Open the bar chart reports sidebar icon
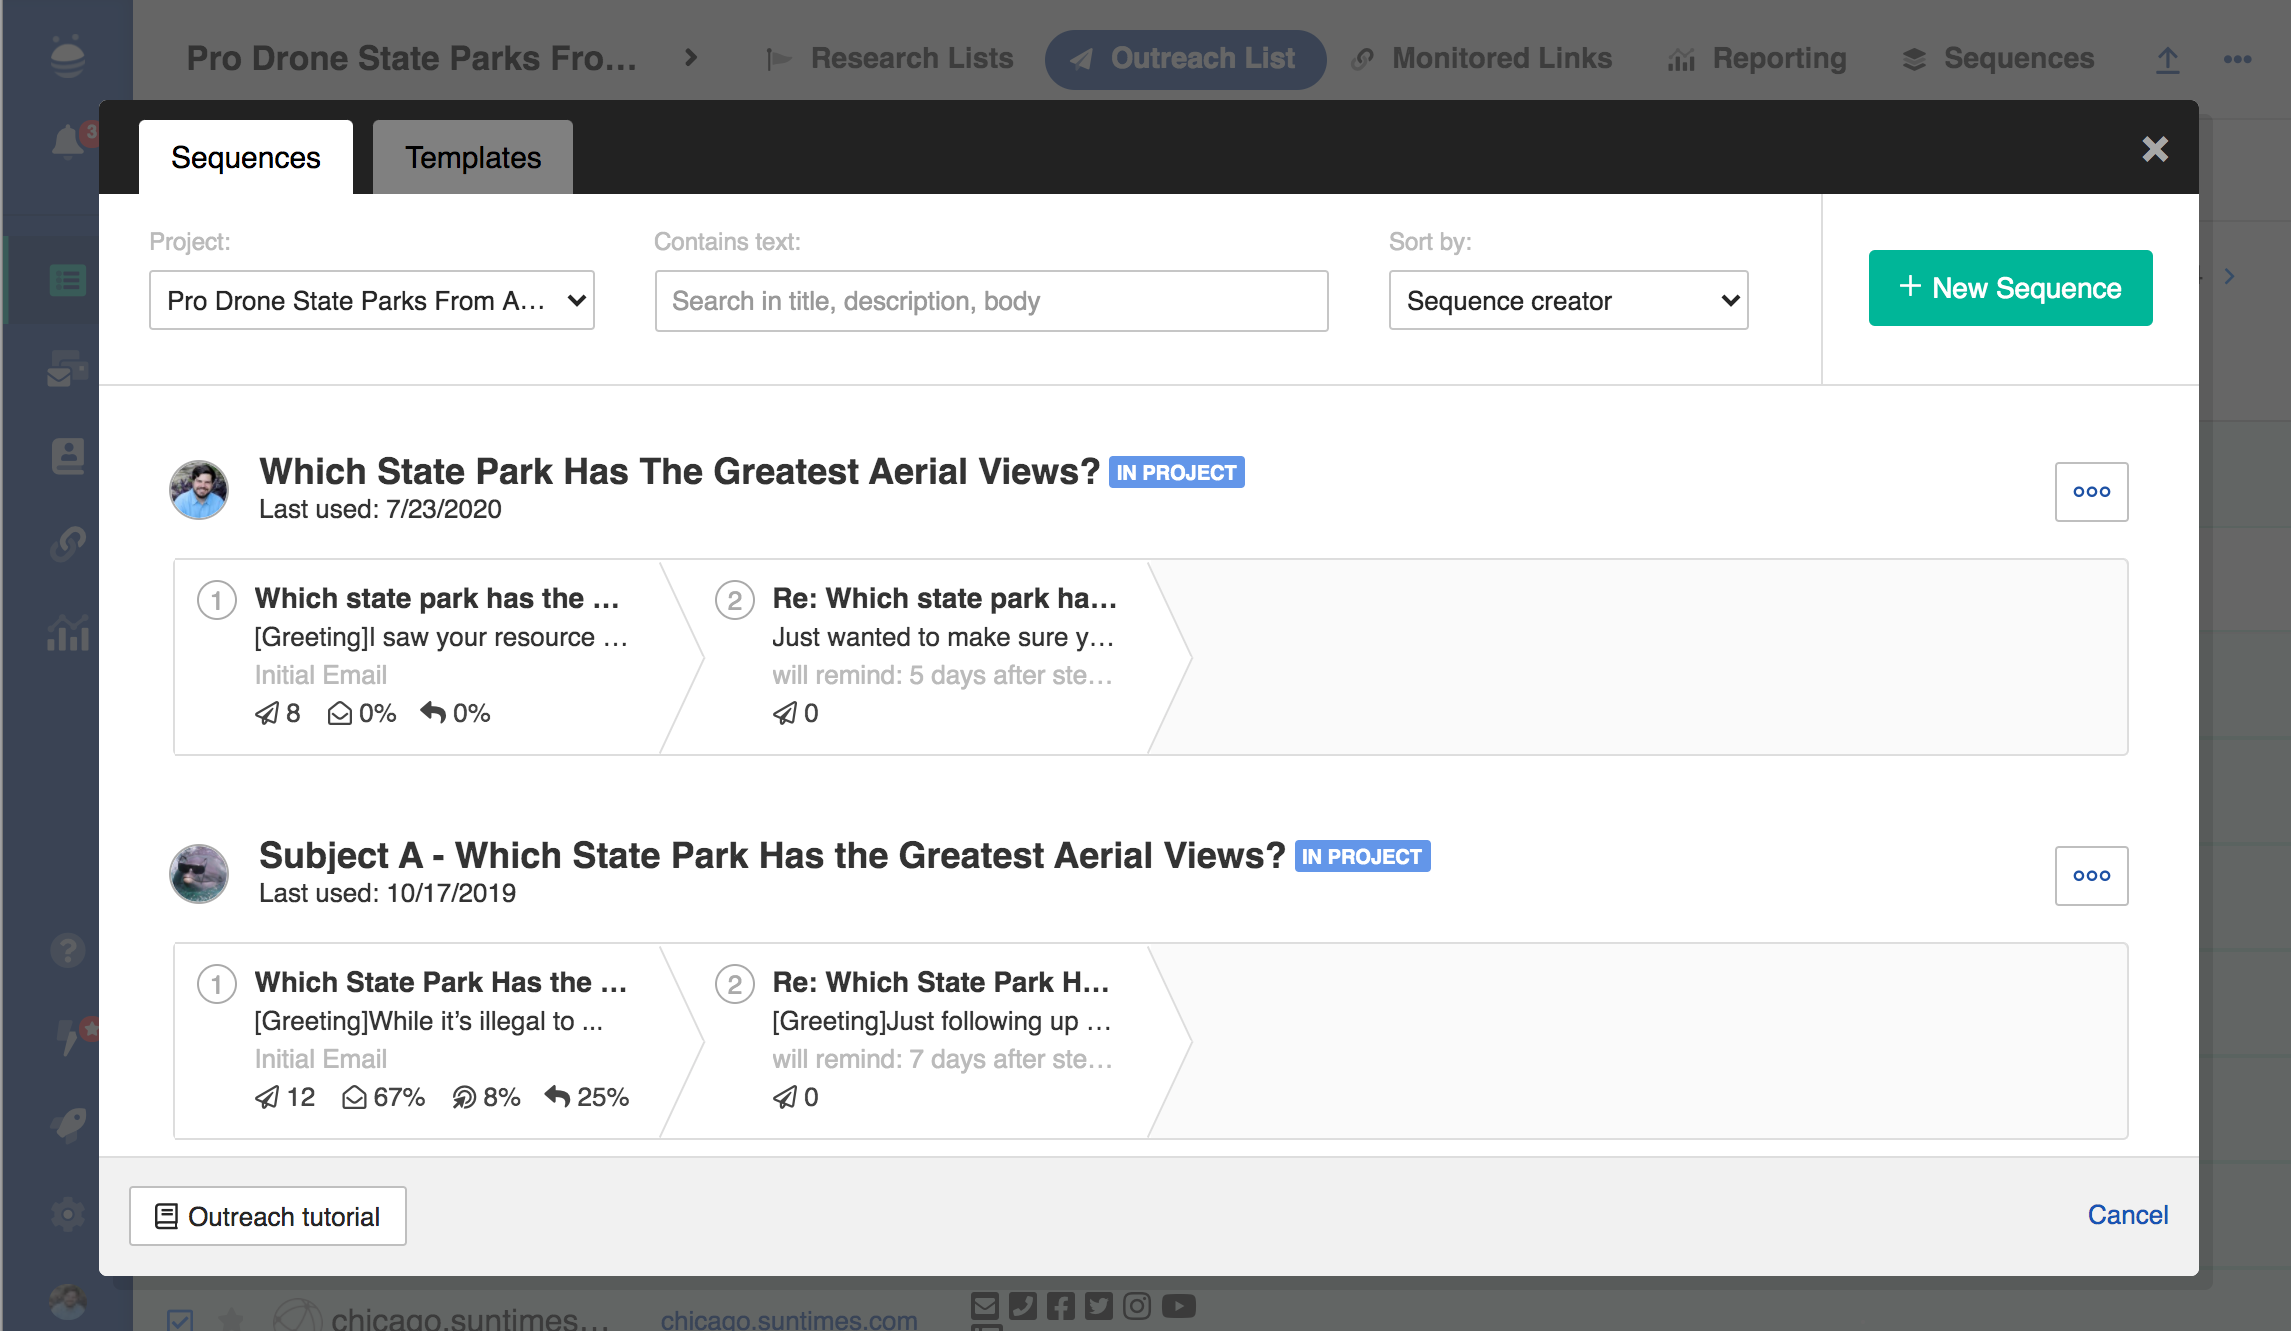Image resolution: width=2291 pixels, height=1331 pixels. pyautogui.click(x=67, y=633)
